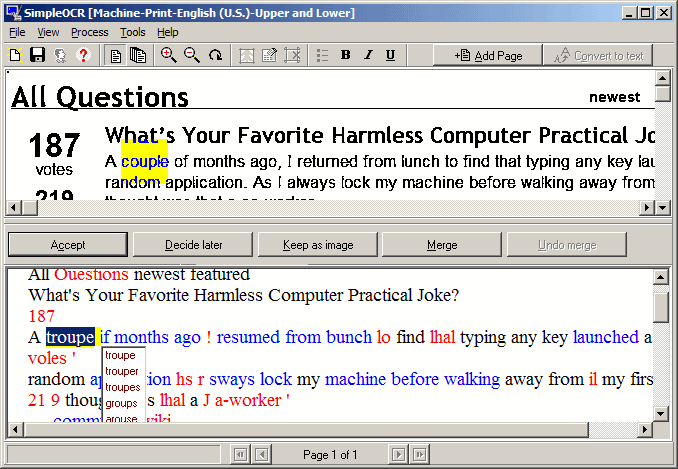Viewport: 678px width, 469px height.
Task: Switch to multi-page view icon
Action: coord(138,55)
